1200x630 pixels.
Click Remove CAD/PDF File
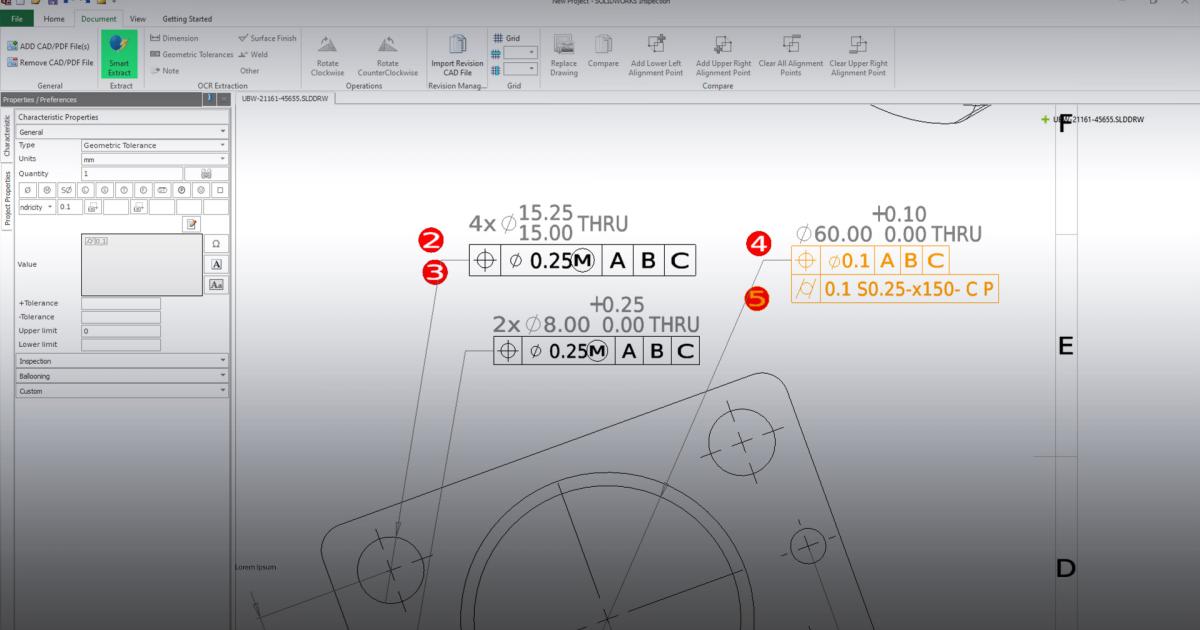[x=50, y=62]
